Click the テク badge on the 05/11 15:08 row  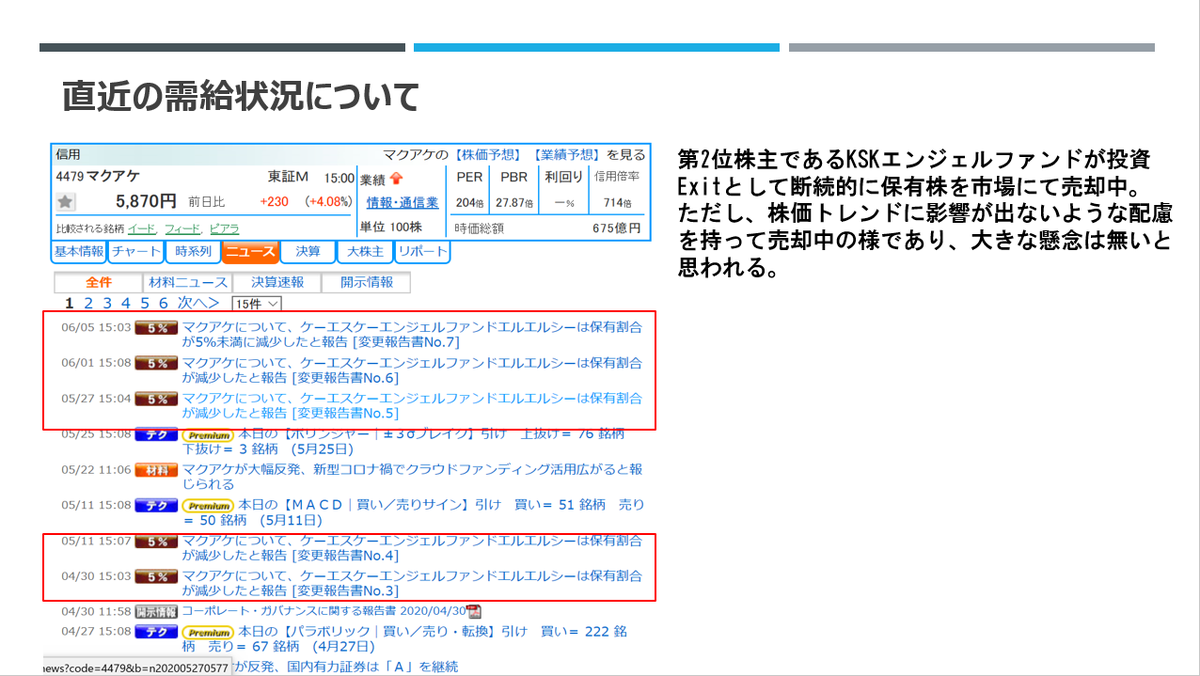[x=156, y=506]
